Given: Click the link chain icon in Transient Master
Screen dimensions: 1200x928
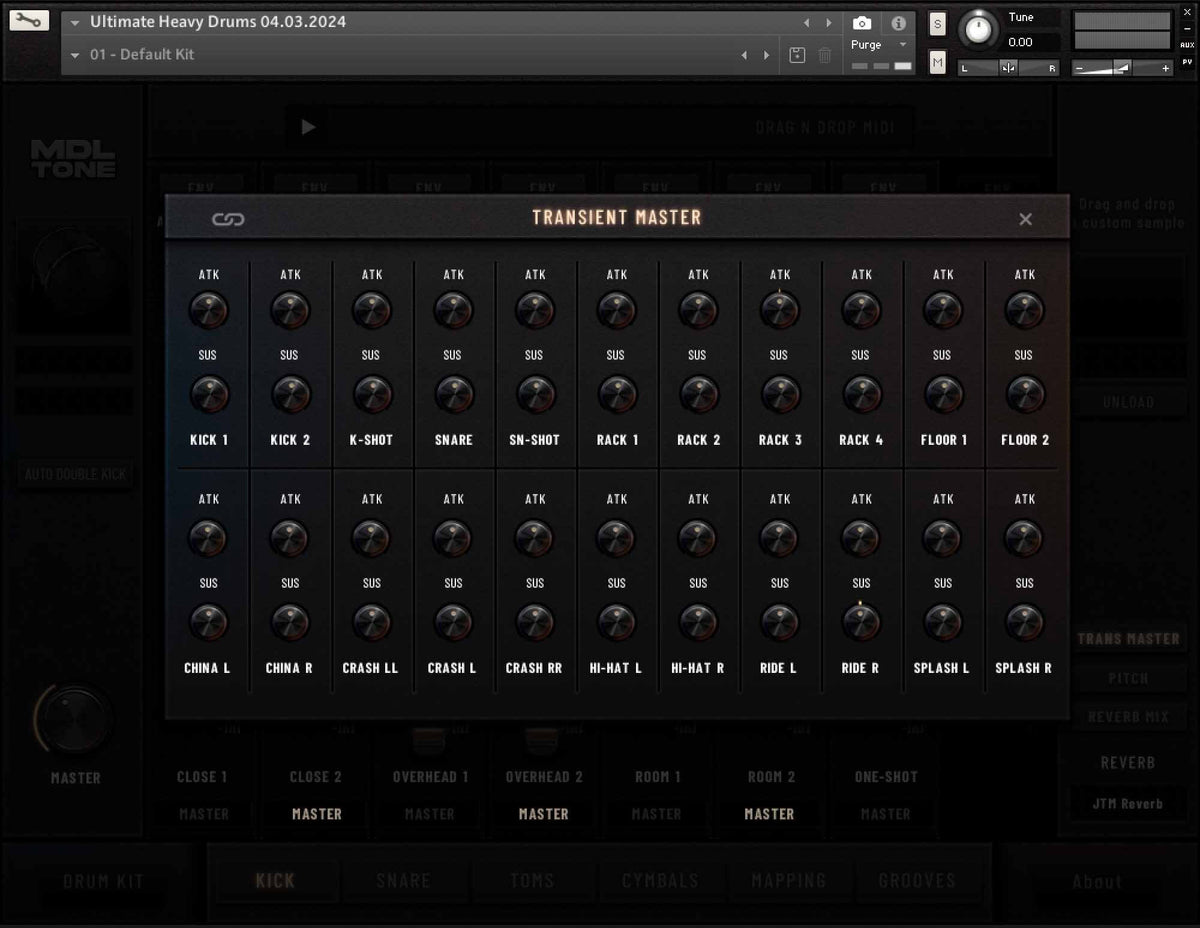Looking at the screenshot, I should [228, 219].
